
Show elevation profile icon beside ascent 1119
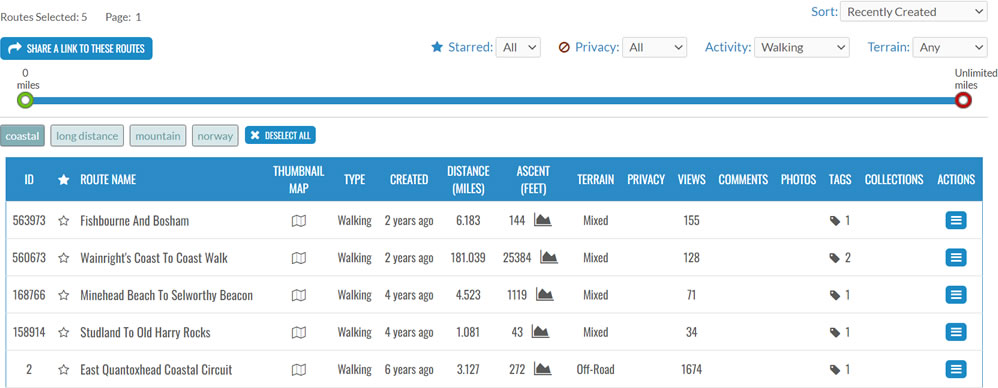pos(544,294)
